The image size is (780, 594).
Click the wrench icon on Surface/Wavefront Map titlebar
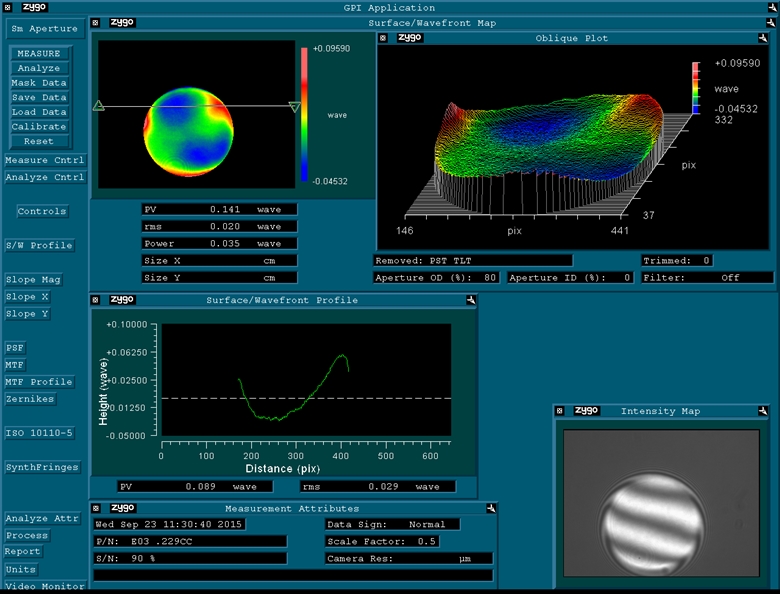coord(769,22)
